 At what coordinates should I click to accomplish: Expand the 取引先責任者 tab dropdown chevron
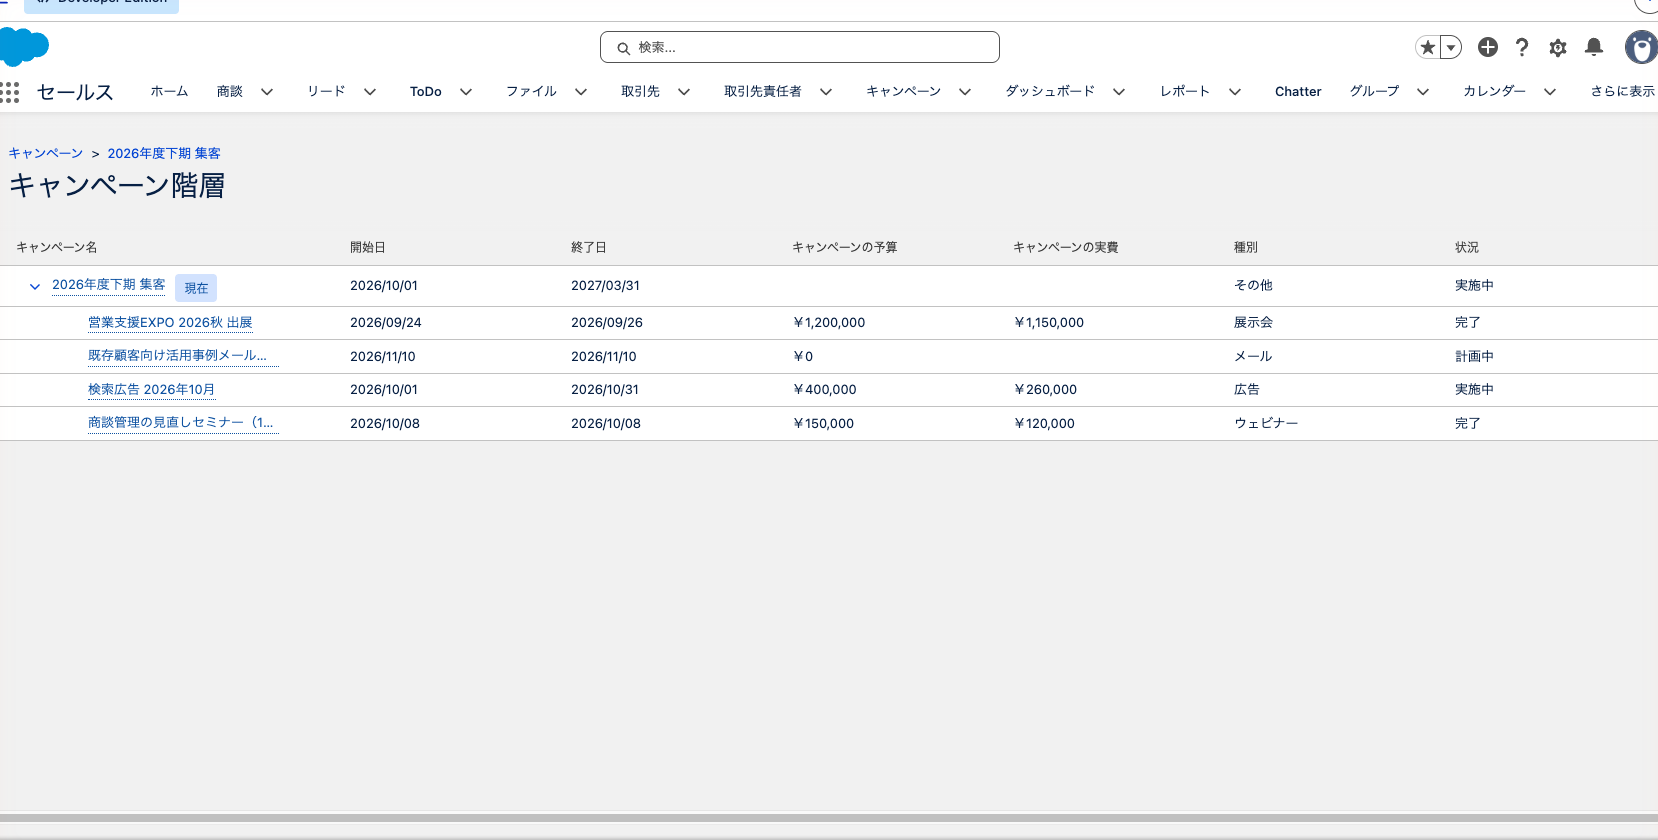[x=826, y=91]
